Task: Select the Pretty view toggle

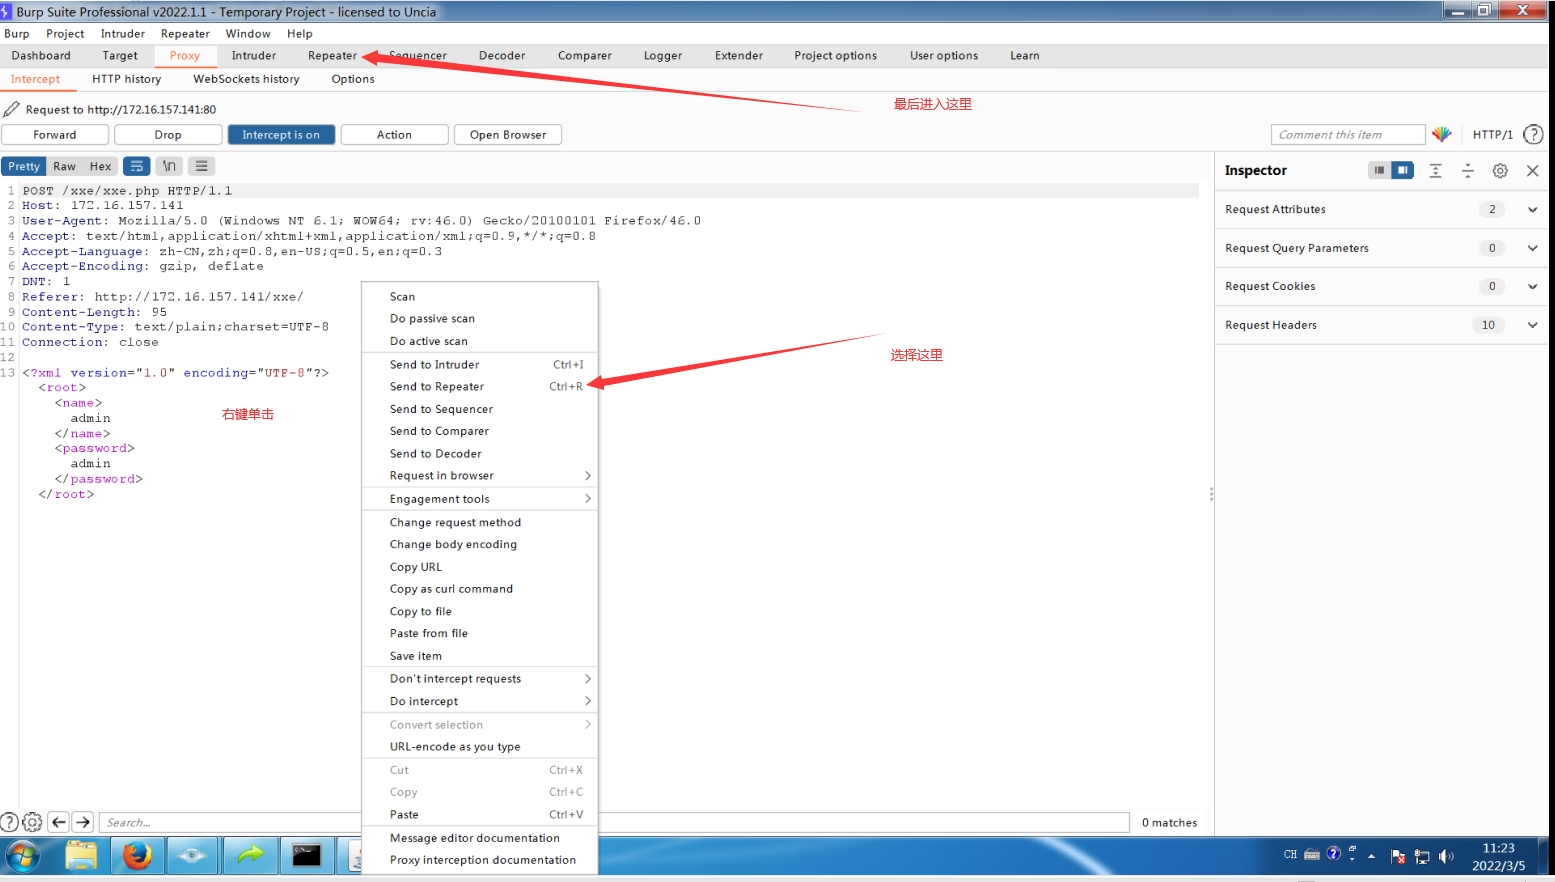Action: (24, 165)
